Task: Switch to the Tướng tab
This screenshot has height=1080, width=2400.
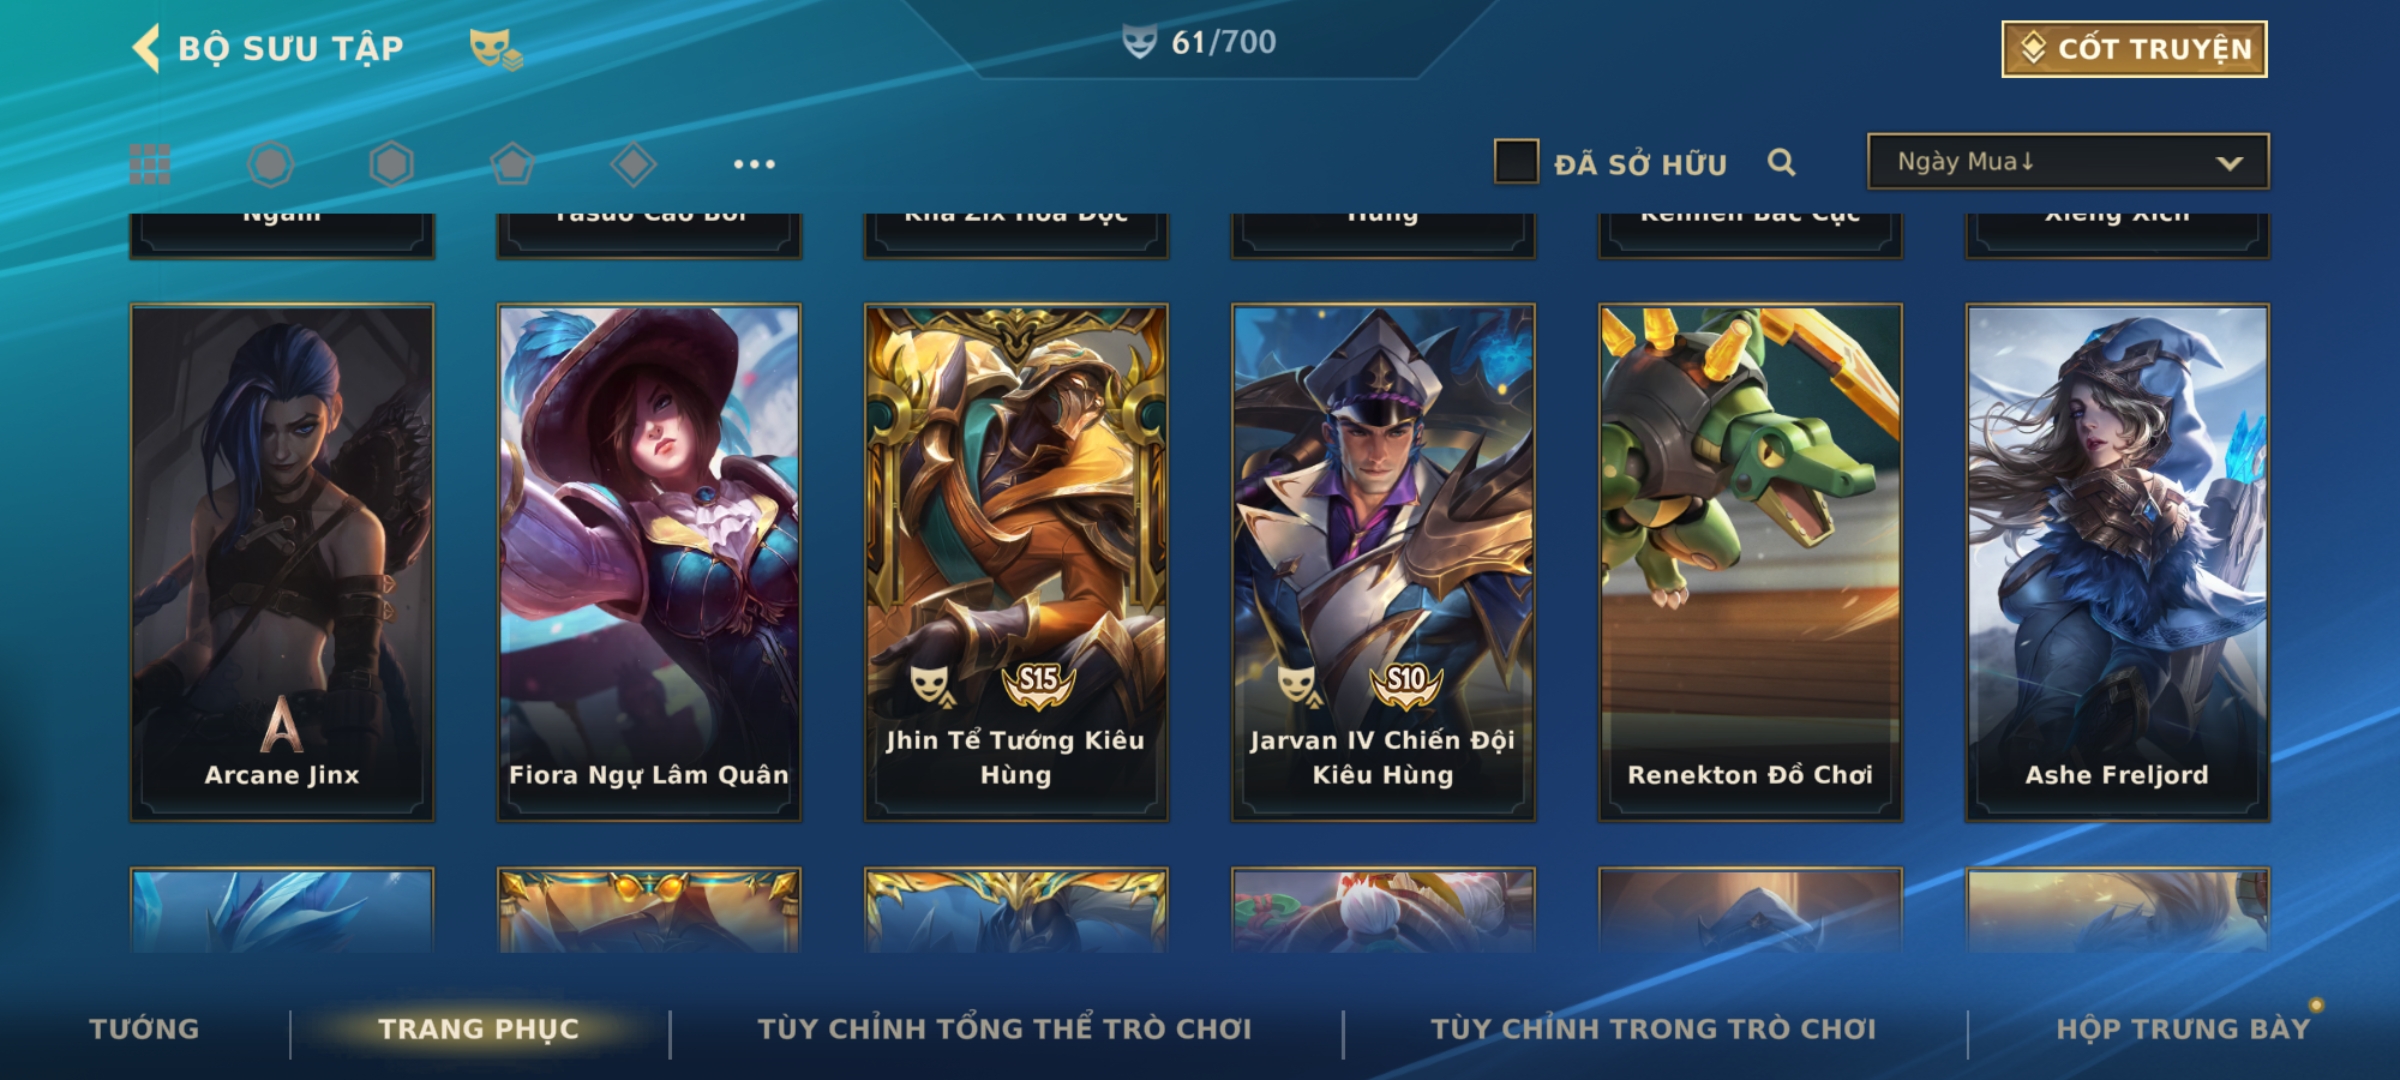Action: 144,1029
